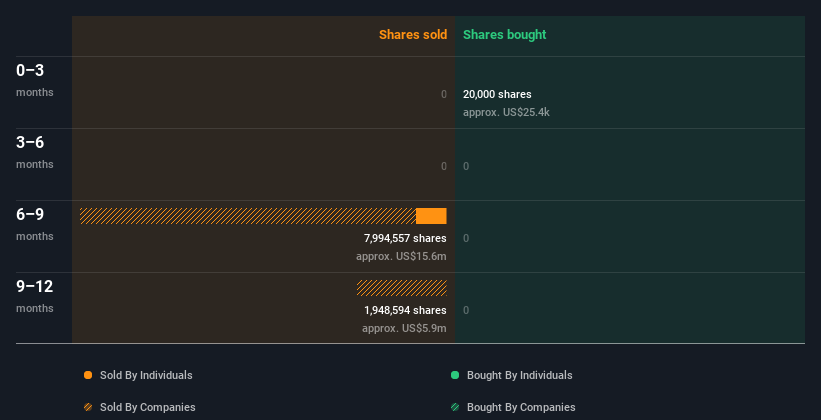821x420 pixels.
Task: Click the Shares sold column header
Action: [x=413, y=35]
